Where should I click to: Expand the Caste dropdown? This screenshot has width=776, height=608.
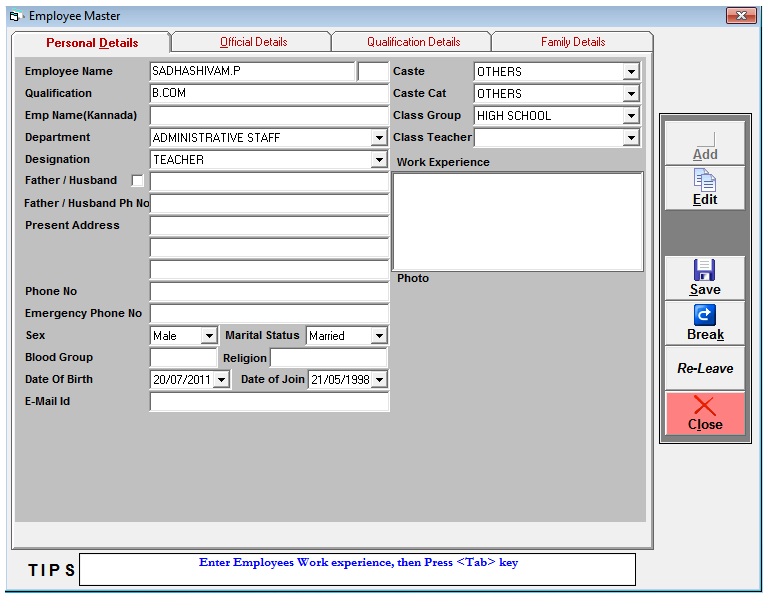point(631,72)
